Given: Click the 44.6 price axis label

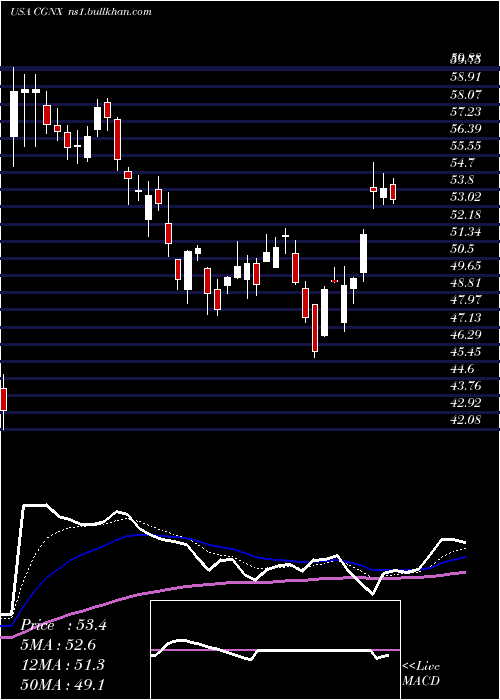Looking at the screenshot, I should [x=463, y=369].
